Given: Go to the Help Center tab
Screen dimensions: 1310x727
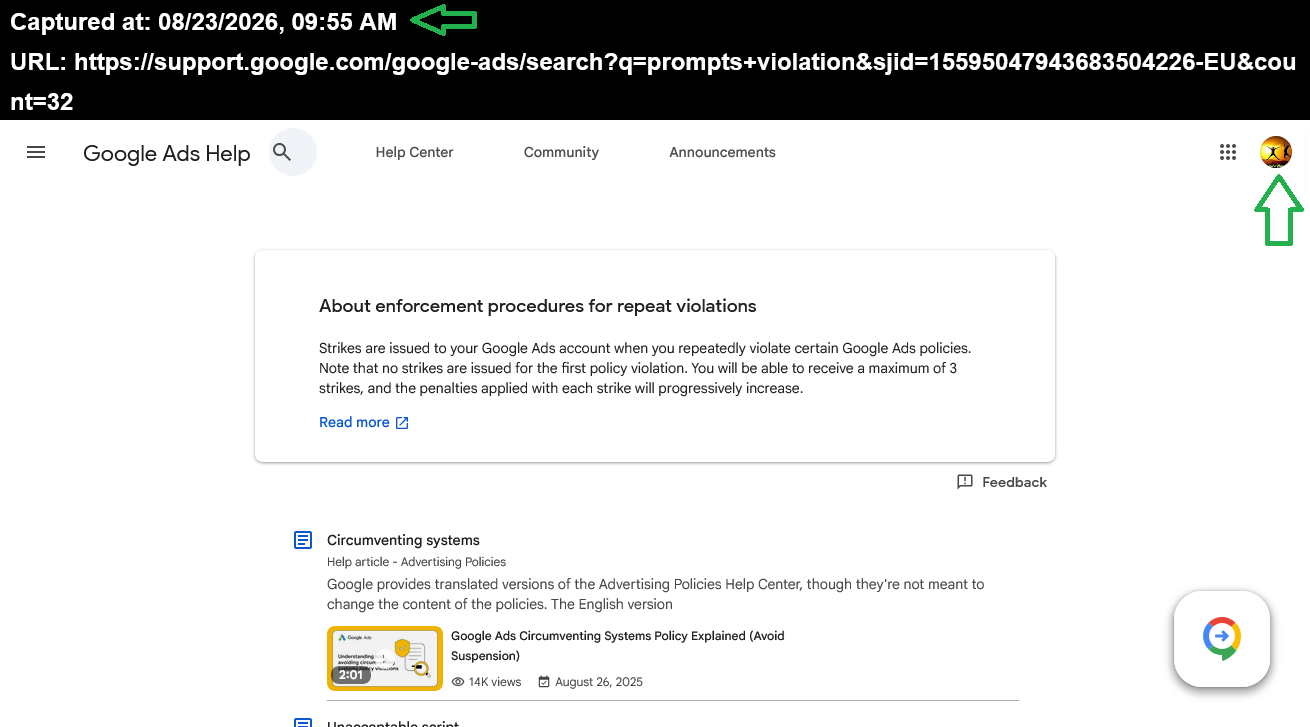Looking at the screenshot, I should (414, 152).
